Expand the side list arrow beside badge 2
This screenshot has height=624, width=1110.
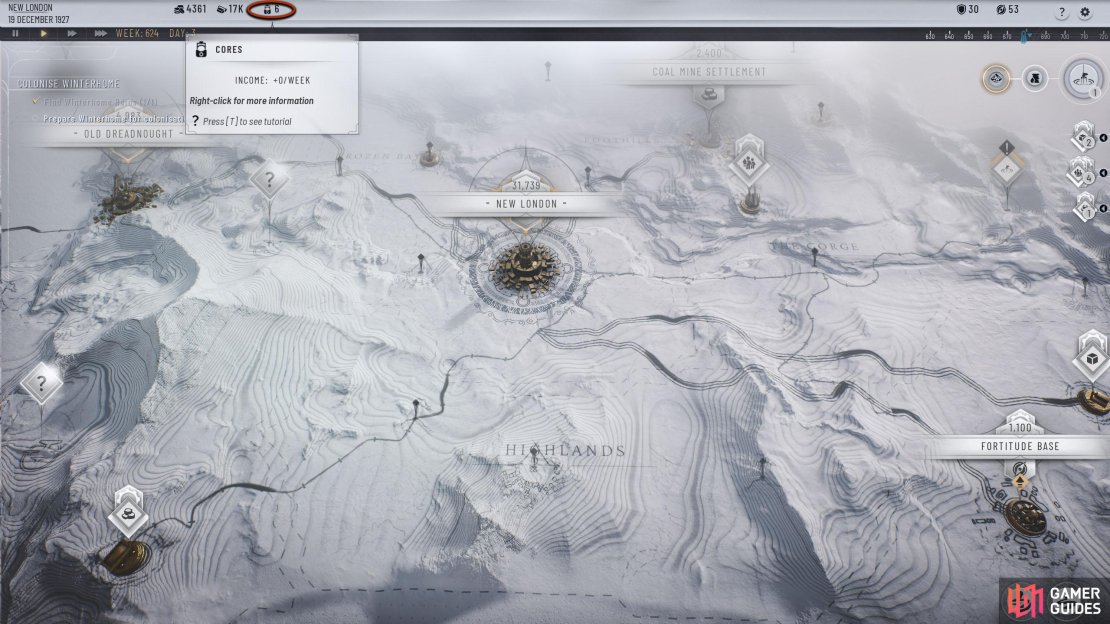pos(1103,138)
